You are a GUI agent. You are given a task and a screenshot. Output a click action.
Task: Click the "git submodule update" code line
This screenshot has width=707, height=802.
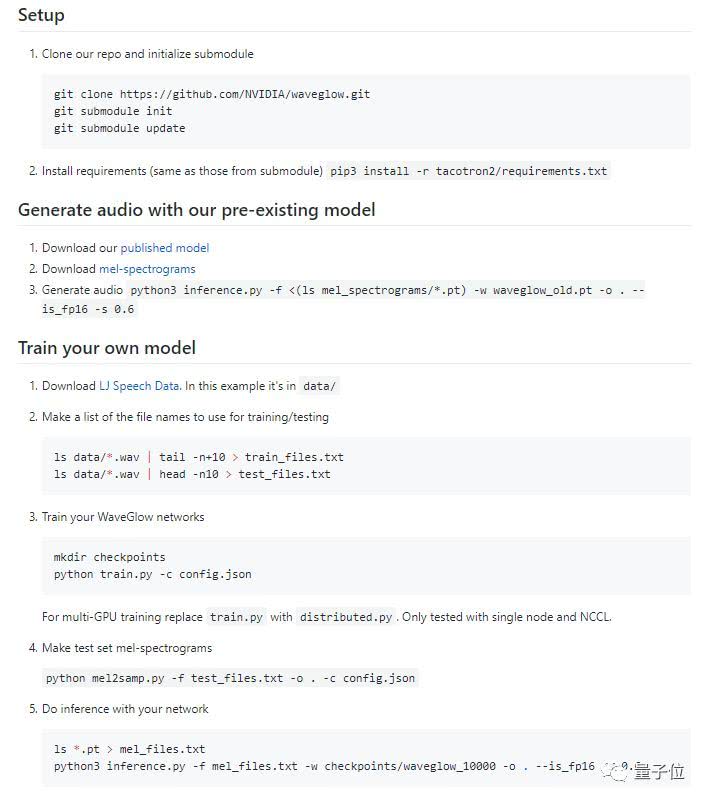click(x=119, y=128)
